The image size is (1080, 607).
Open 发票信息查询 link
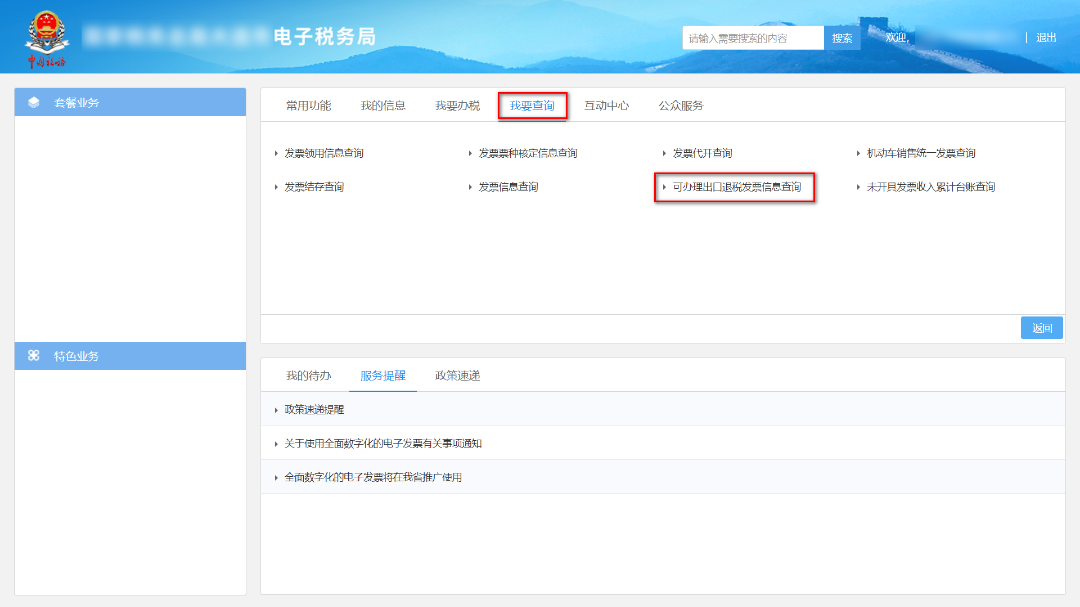coord(508,187)
